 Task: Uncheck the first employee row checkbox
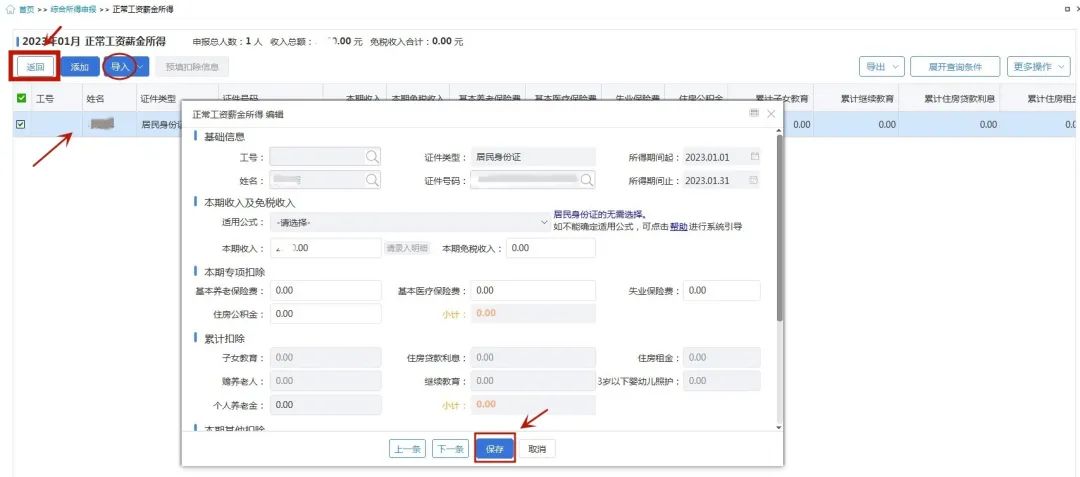[x=21, y=125]
